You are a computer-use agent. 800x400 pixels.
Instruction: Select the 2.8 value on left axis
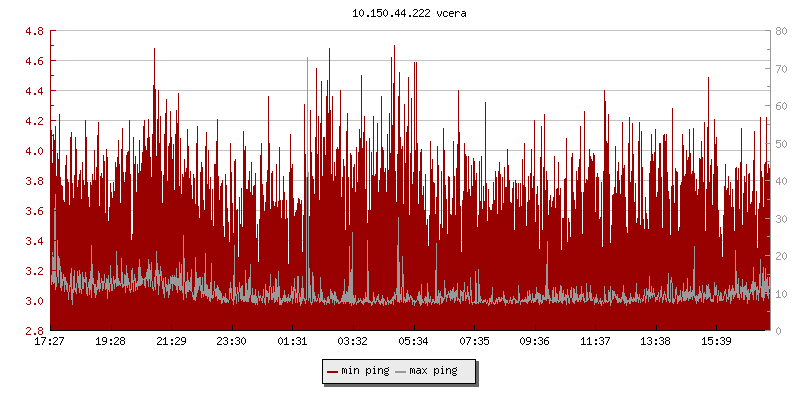34,331
